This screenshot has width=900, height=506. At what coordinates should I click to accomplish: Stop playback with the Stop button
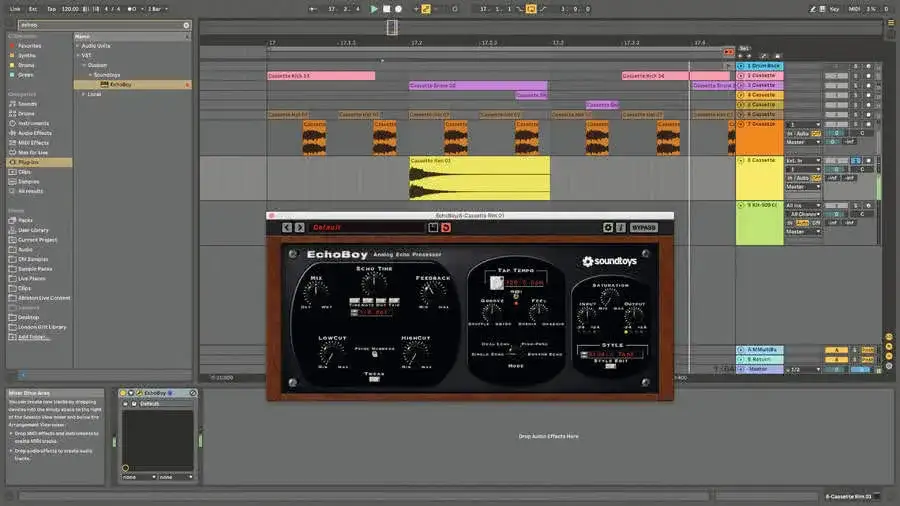tap(386, 9)
